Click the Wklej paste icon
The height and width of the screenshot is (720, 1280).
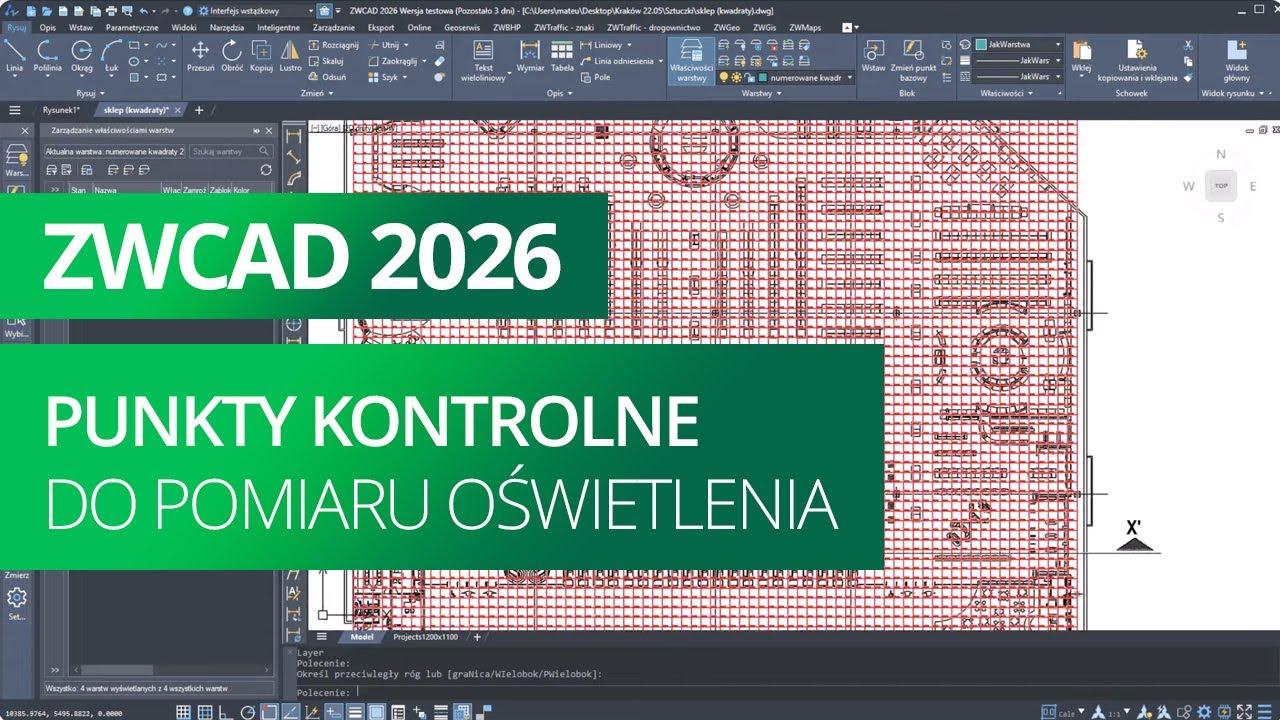coord(1081,56)
